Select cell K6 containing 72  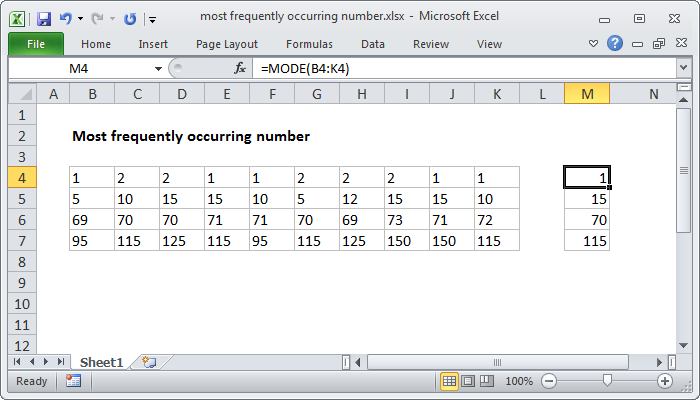pyautogui.click(x=497, y=220)
